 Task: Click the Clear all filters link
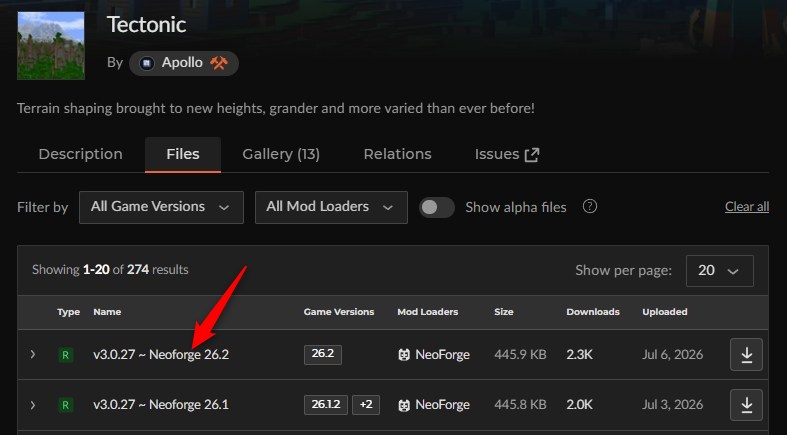747,207
